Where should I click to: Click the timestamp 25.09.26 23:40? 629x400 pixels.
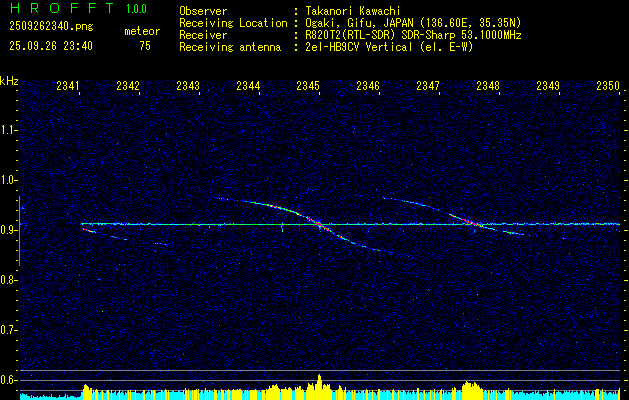(x=51, y=46)
